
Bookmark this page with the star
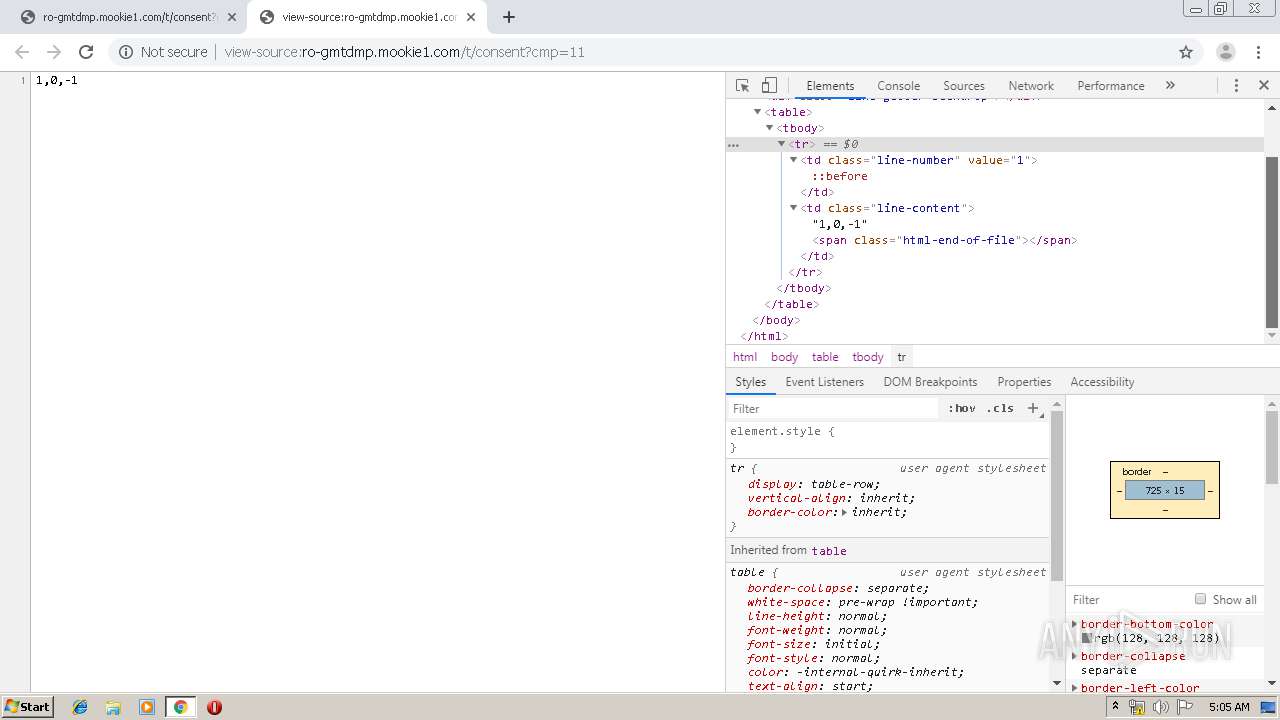(x=1186, y=52)
